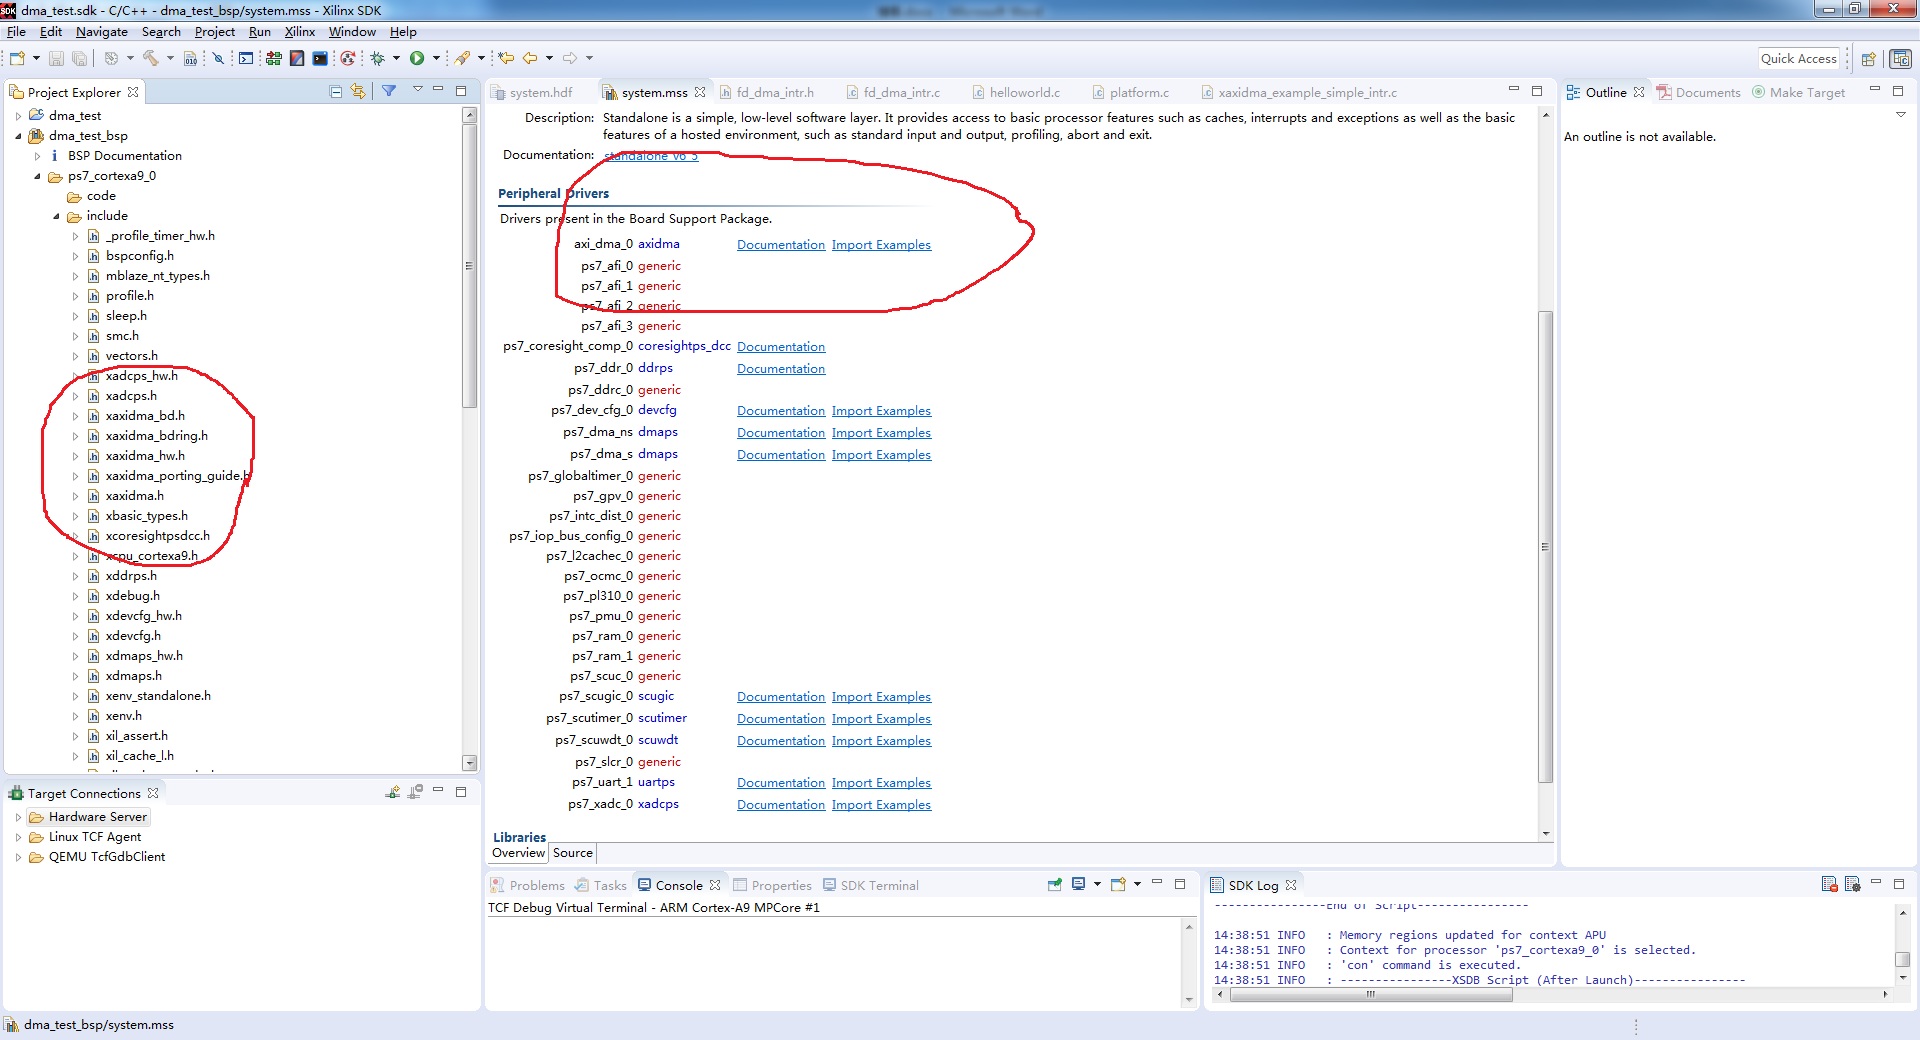The image size is (1920, 1040).
Task: Open ps7_uart_1 Documentation link
Action: (781, 783)
